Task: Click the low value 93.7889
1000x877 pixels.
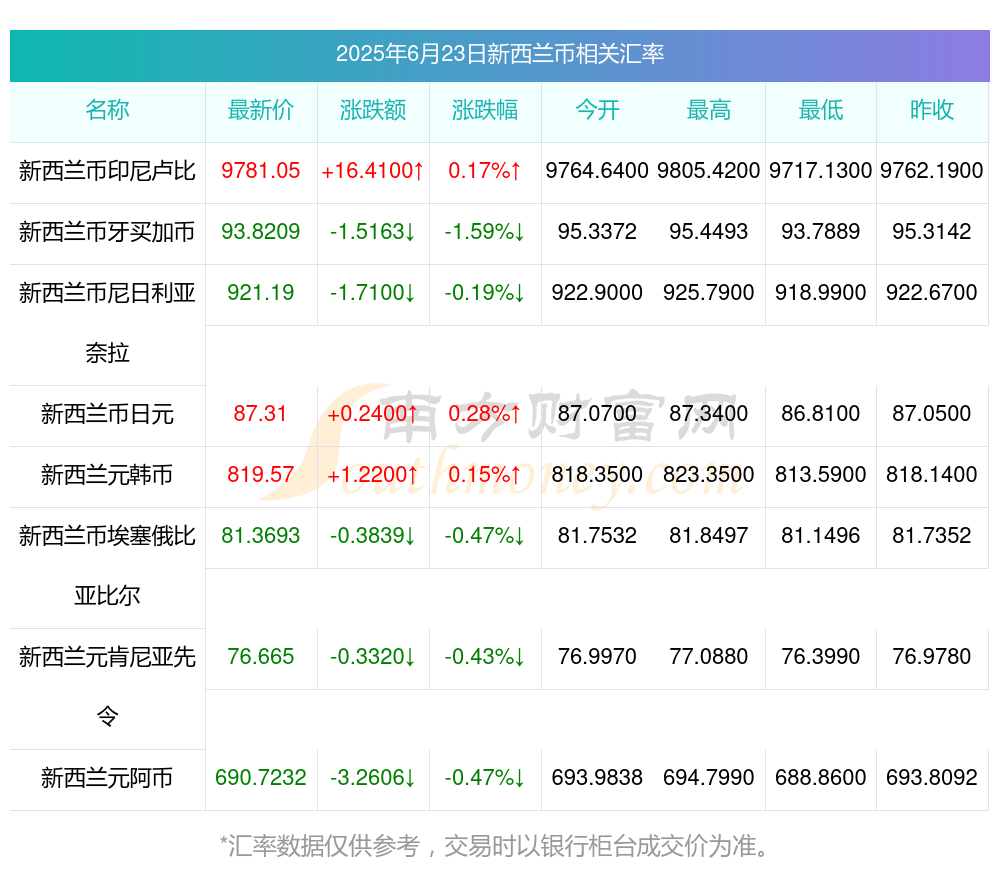Action: pos(821,232)
